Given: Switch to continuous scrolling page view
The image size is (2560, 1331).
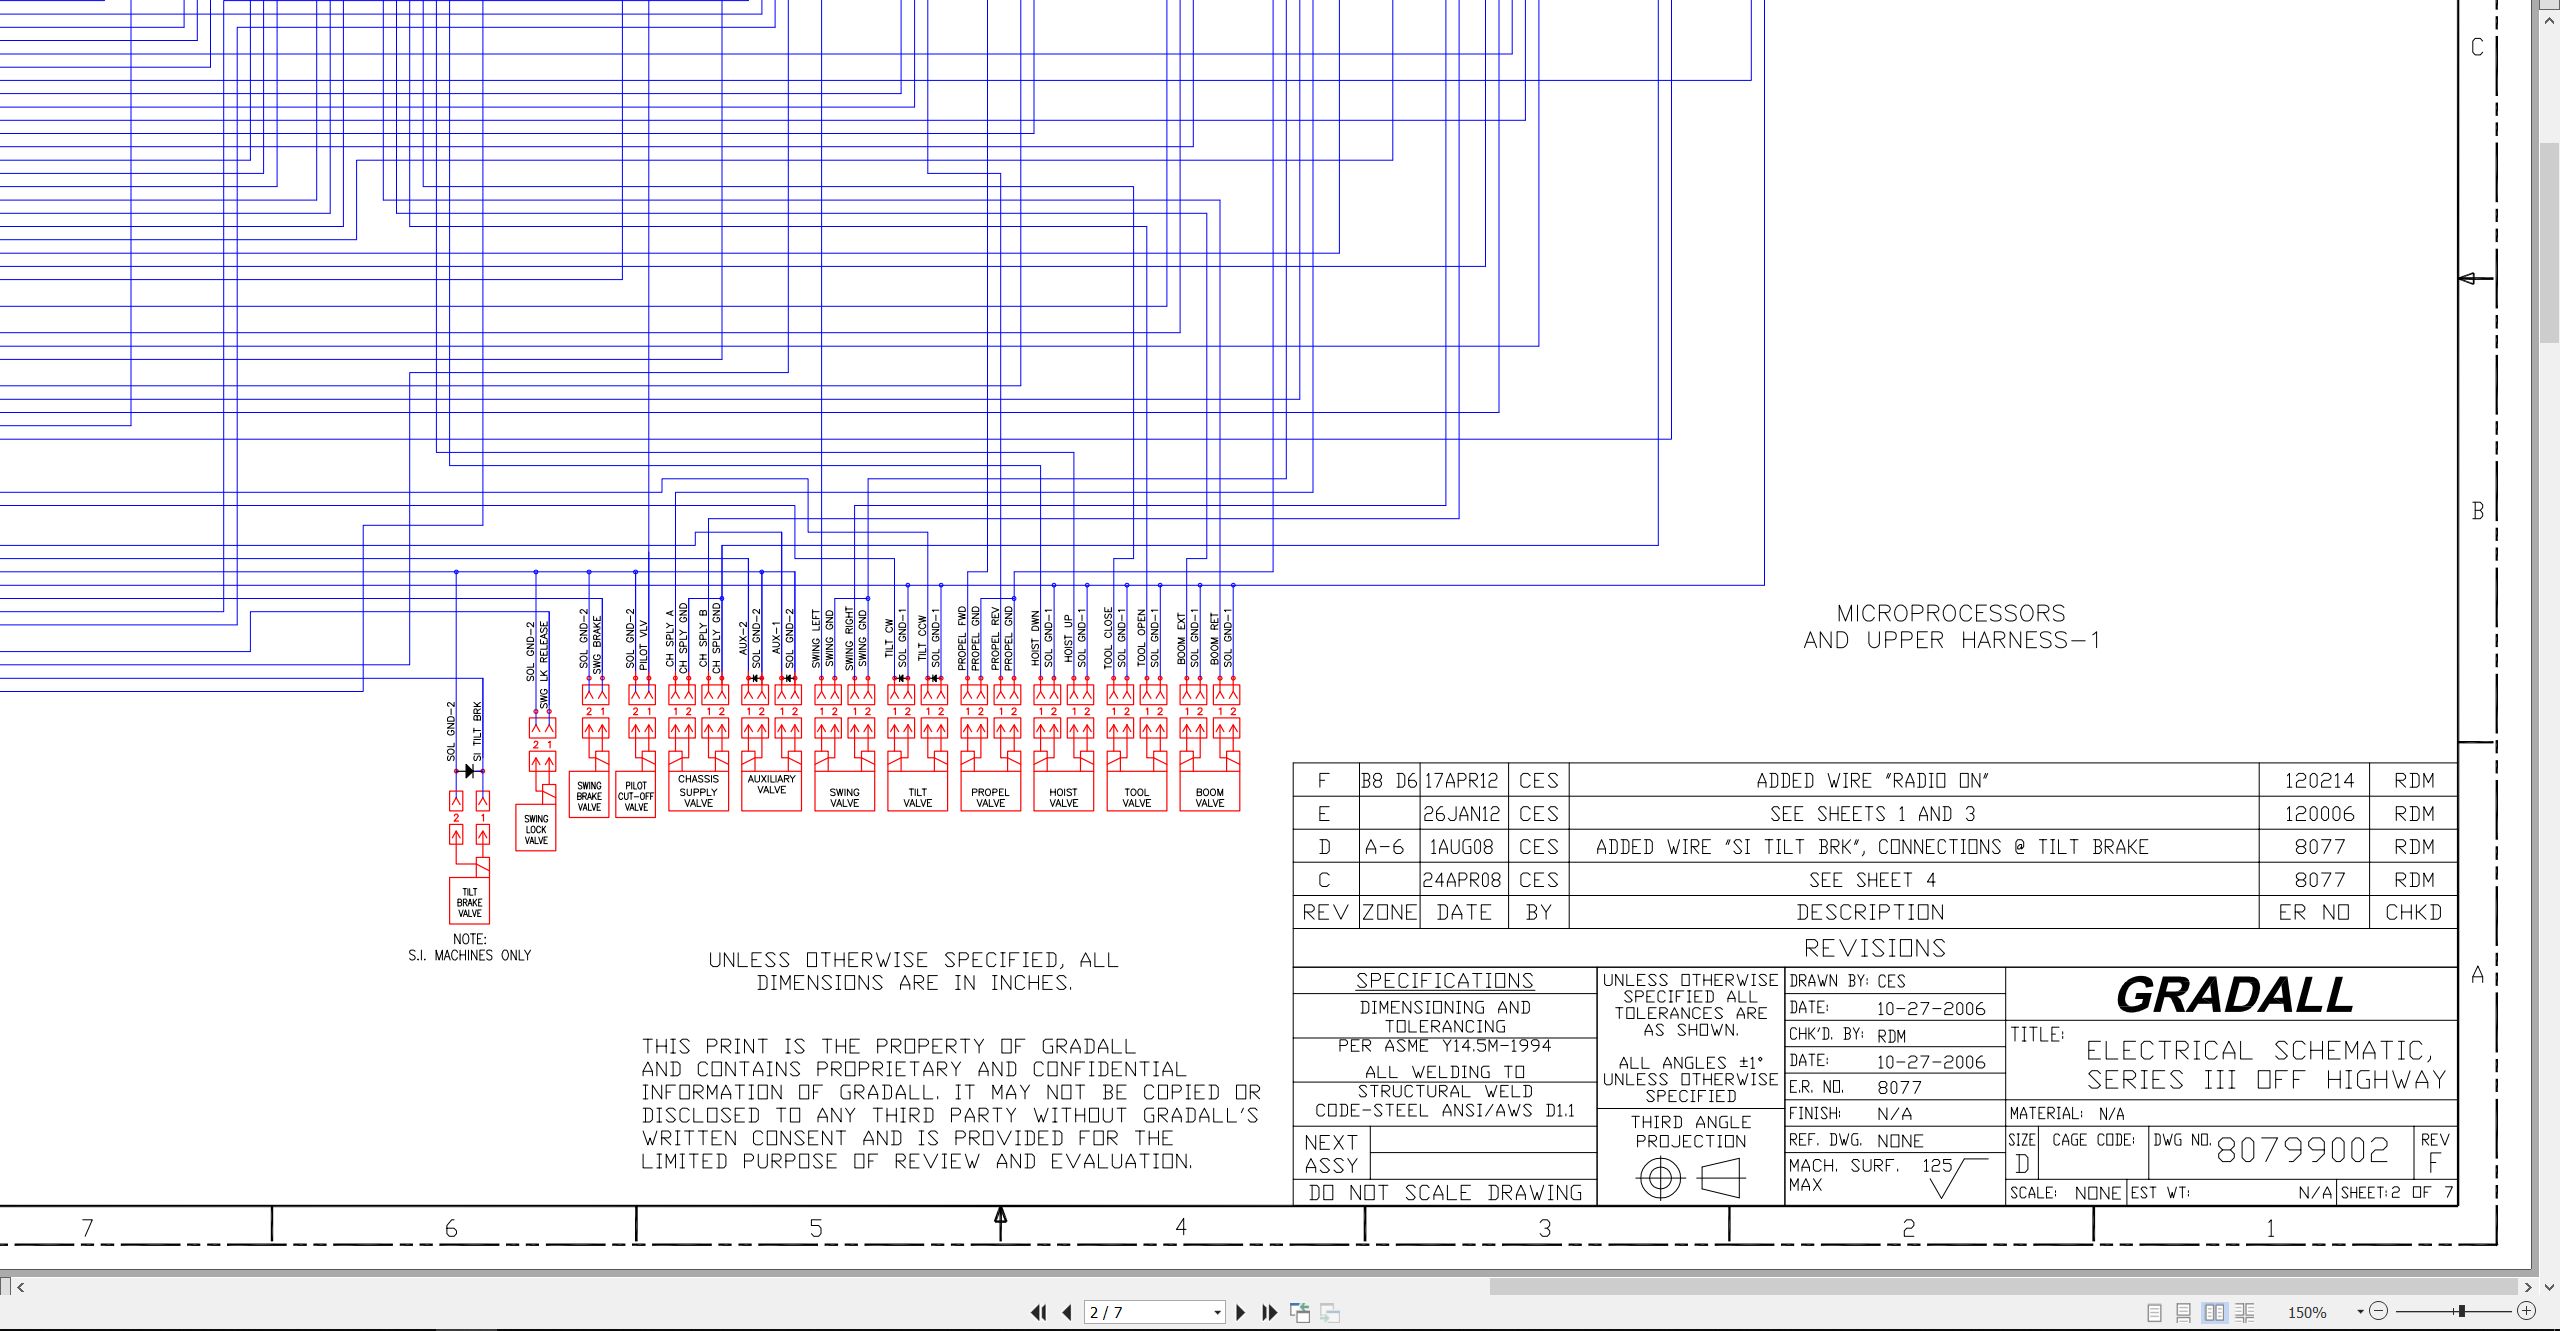Looking at the screenshot, I should (2184, 1312).
